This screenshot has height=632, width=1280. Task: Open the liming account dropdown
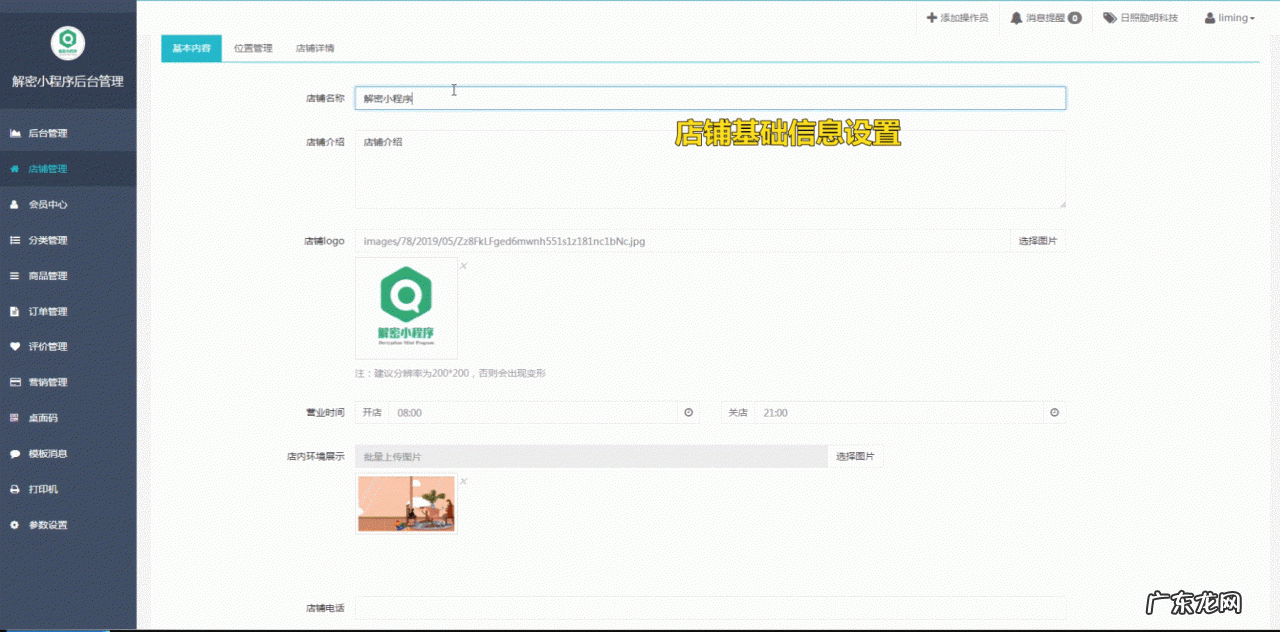pos(1229,17)
